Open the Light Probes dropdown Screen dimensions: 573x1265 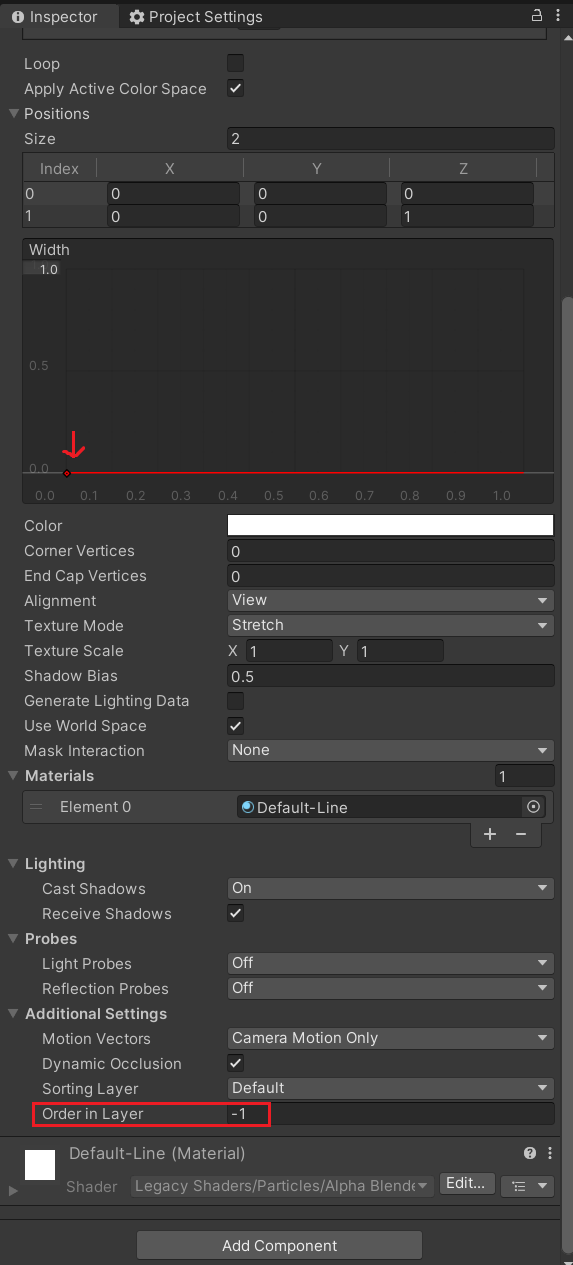(x=391, y=963)
